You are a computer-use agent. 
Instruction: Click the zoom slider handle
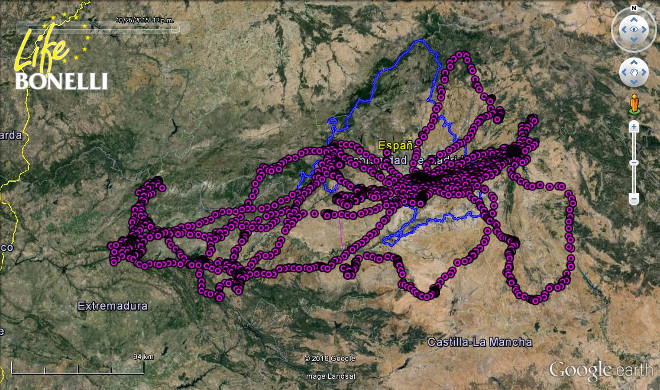[634, 163]
